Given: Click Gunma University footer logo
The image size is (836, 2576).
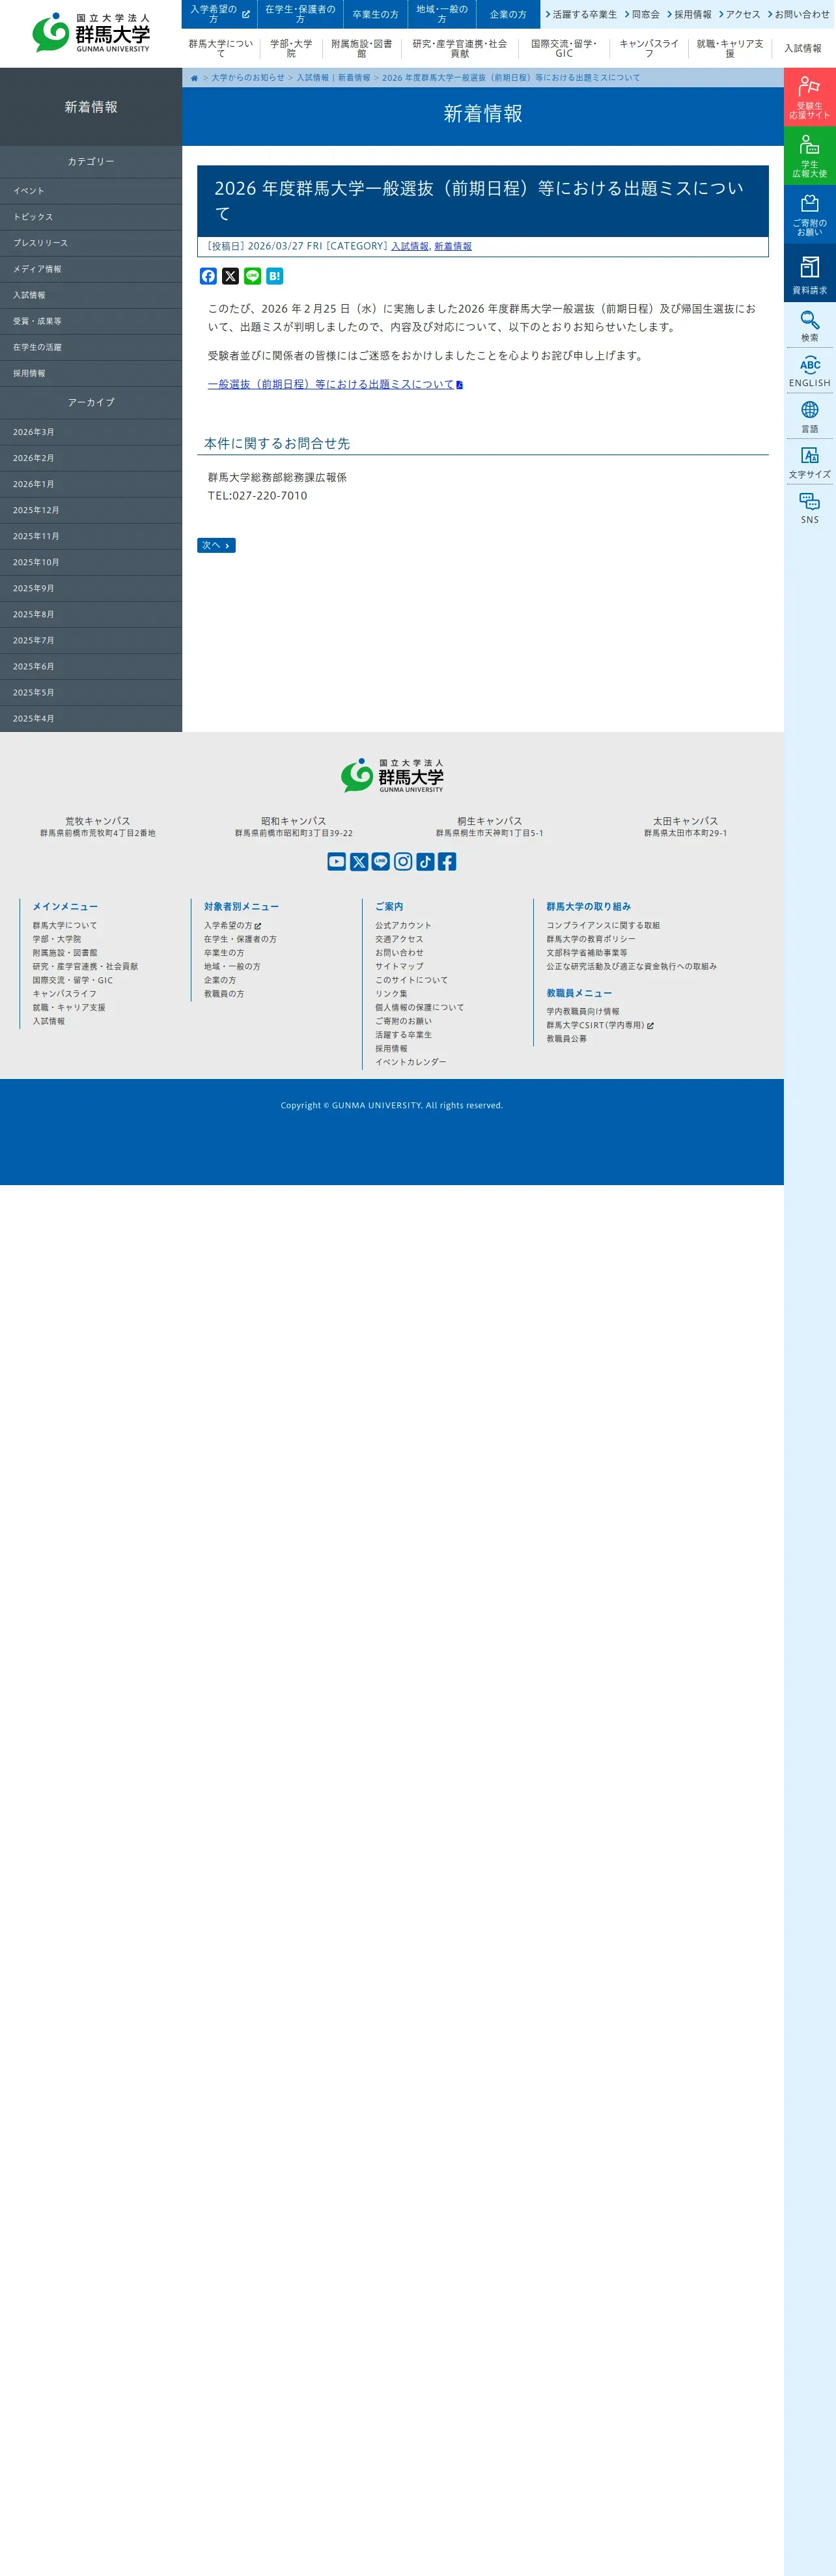Looking at the screenshot, I should (x=392, y=775).
